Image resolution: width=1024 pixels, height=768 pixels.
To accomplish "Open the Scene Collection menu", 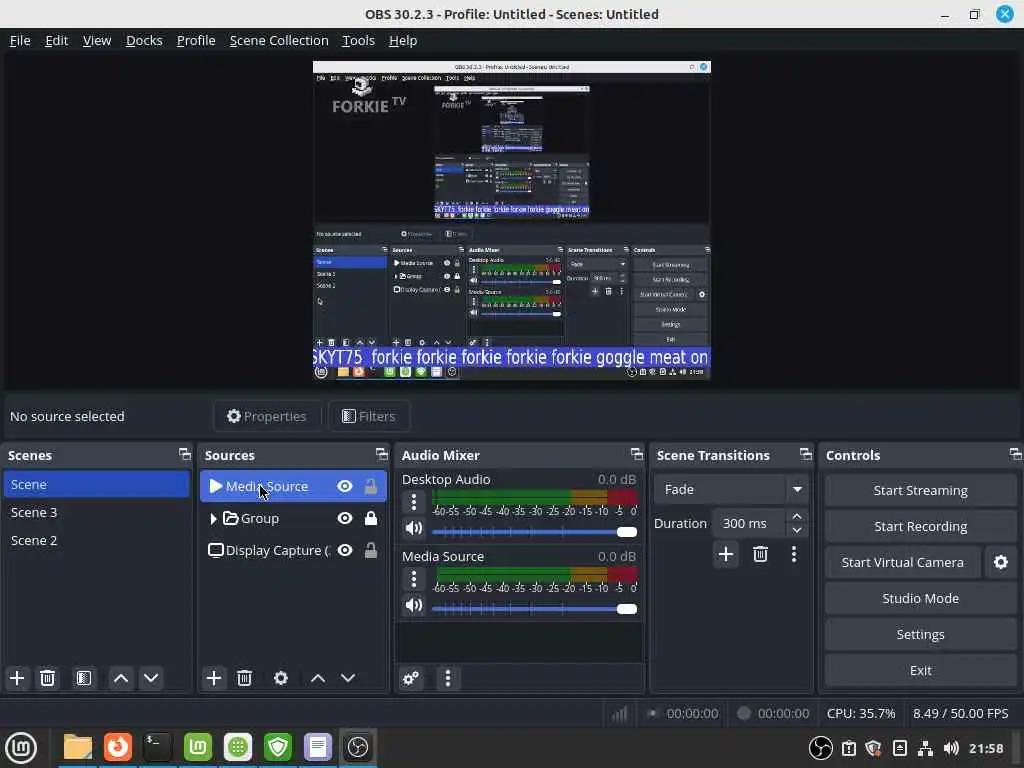I will (279, 40).
